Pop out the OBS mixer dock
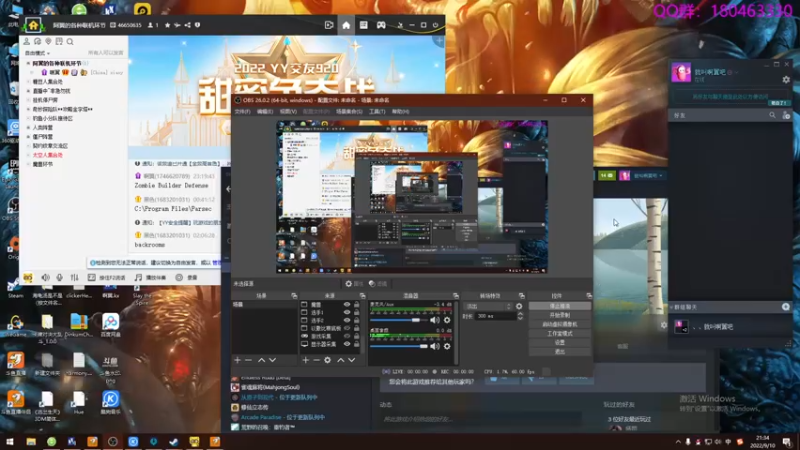The width and height of the screenshot is (800, 450). point(455,296)
